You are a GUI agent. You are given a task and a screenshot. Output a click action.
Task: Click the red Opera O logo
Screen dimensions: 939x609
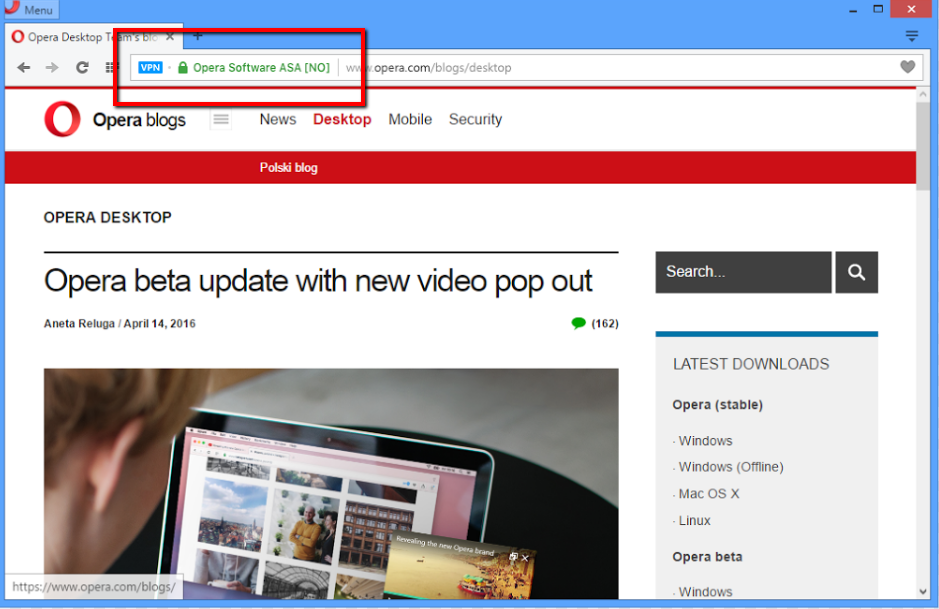(62, 119)
